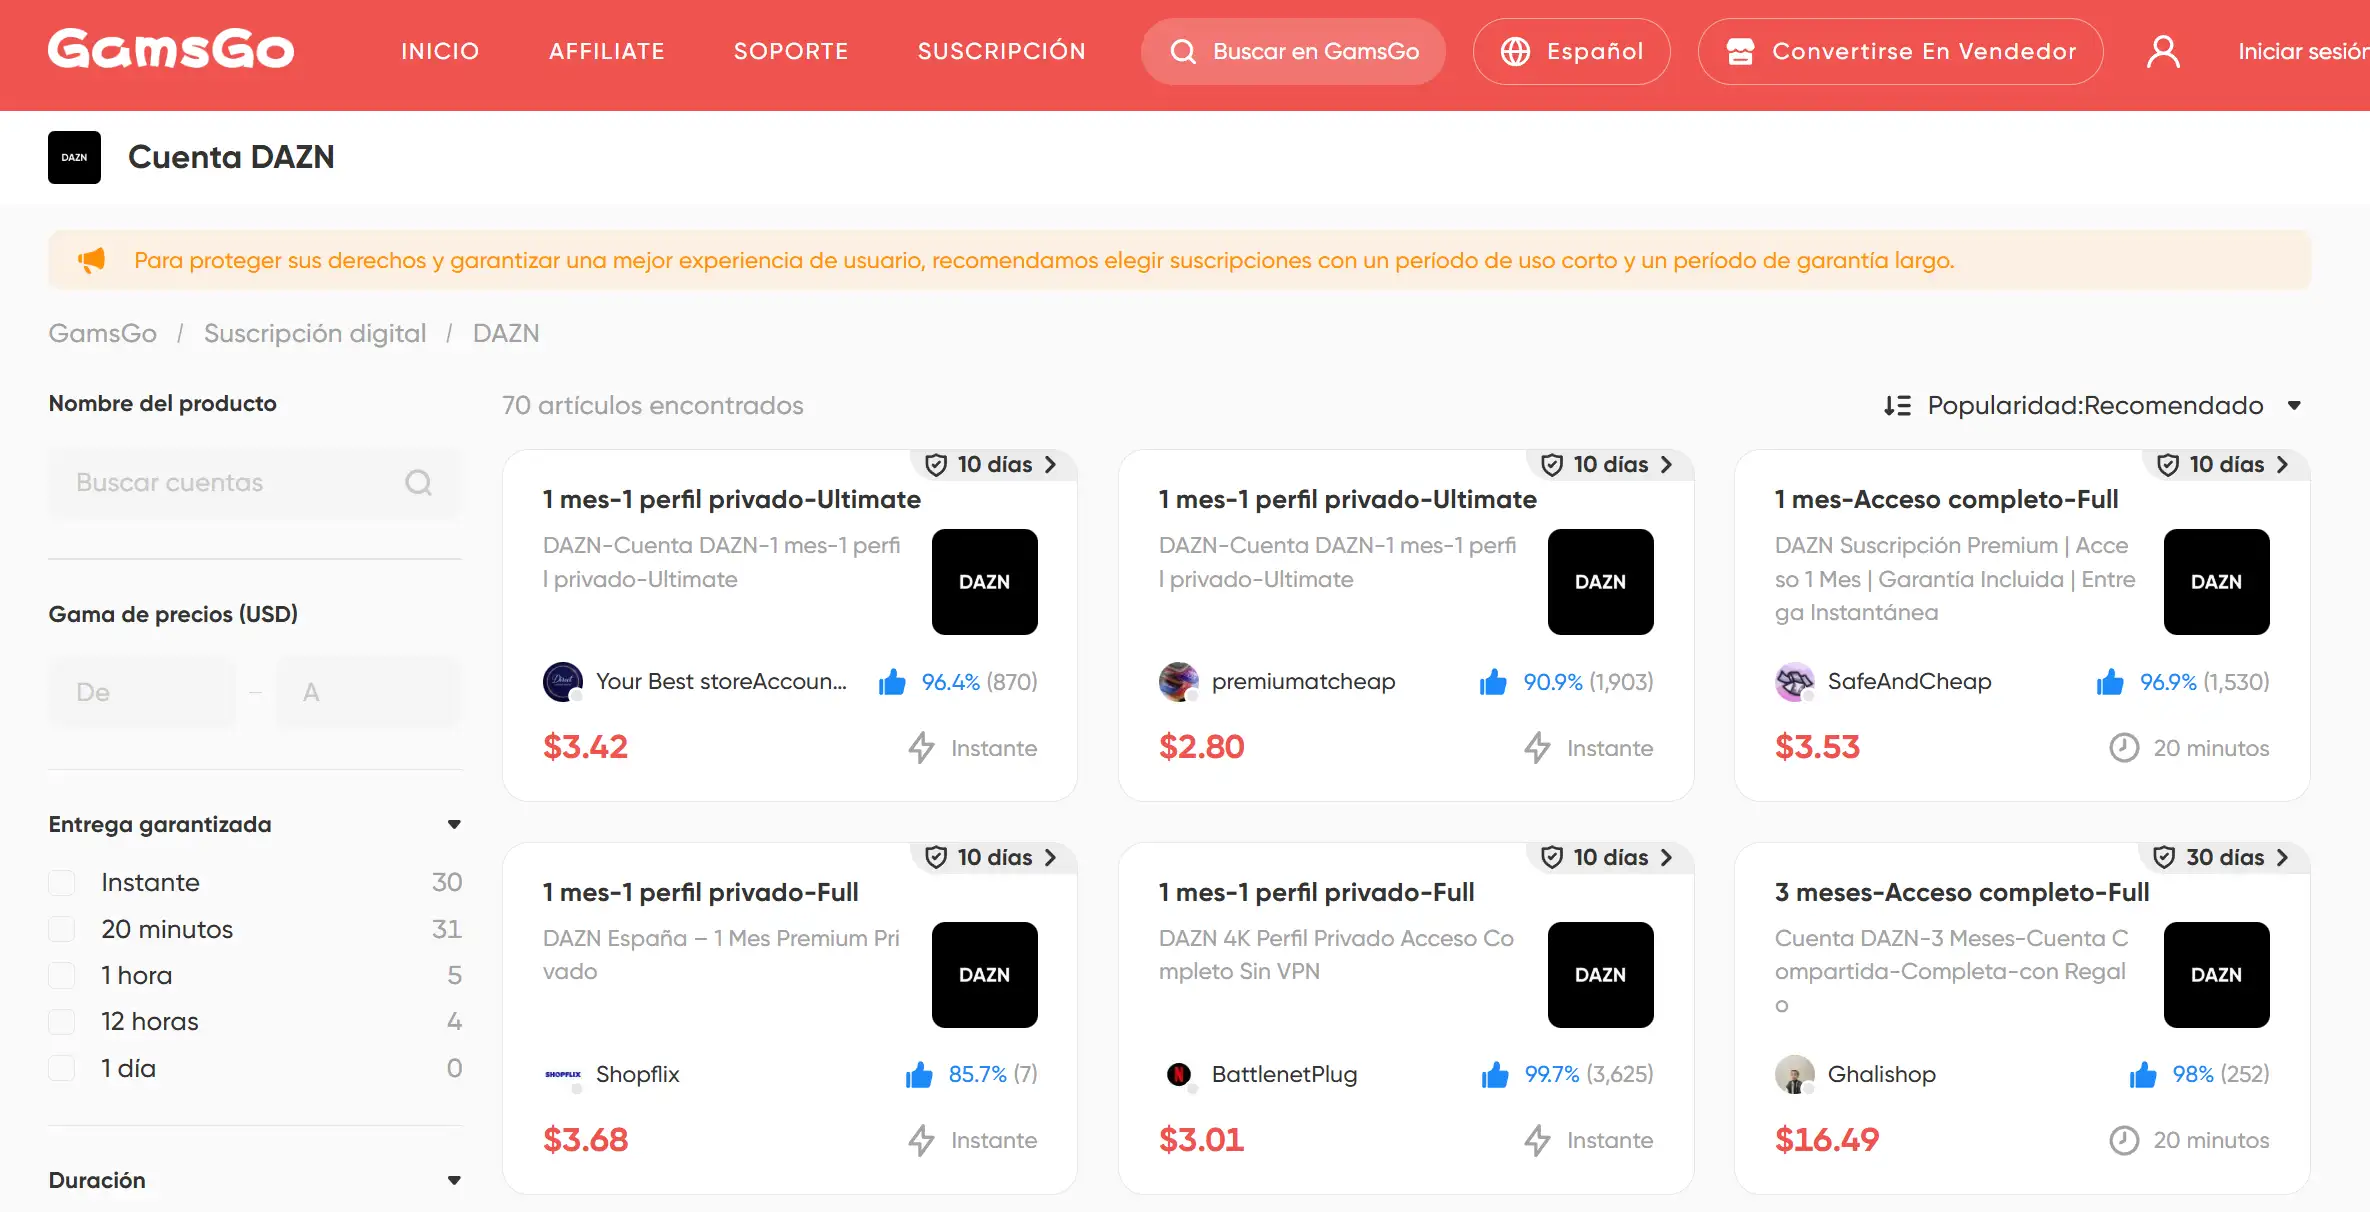Screen dimensions: 2370x1212
Task: Click Suscripción digital breadcrumb link
Action: click(x=315, y=333)
